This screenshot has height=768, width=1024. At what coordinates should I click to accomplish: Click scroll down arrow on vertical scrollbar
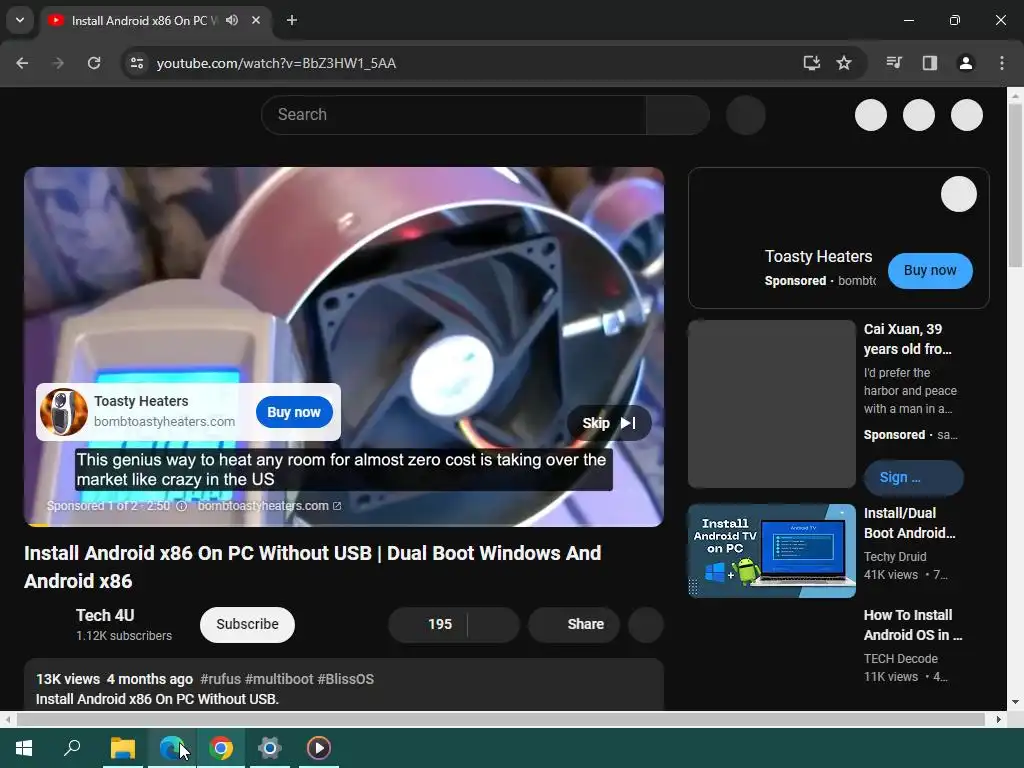pyautogui.click(x=1015, y=702)
